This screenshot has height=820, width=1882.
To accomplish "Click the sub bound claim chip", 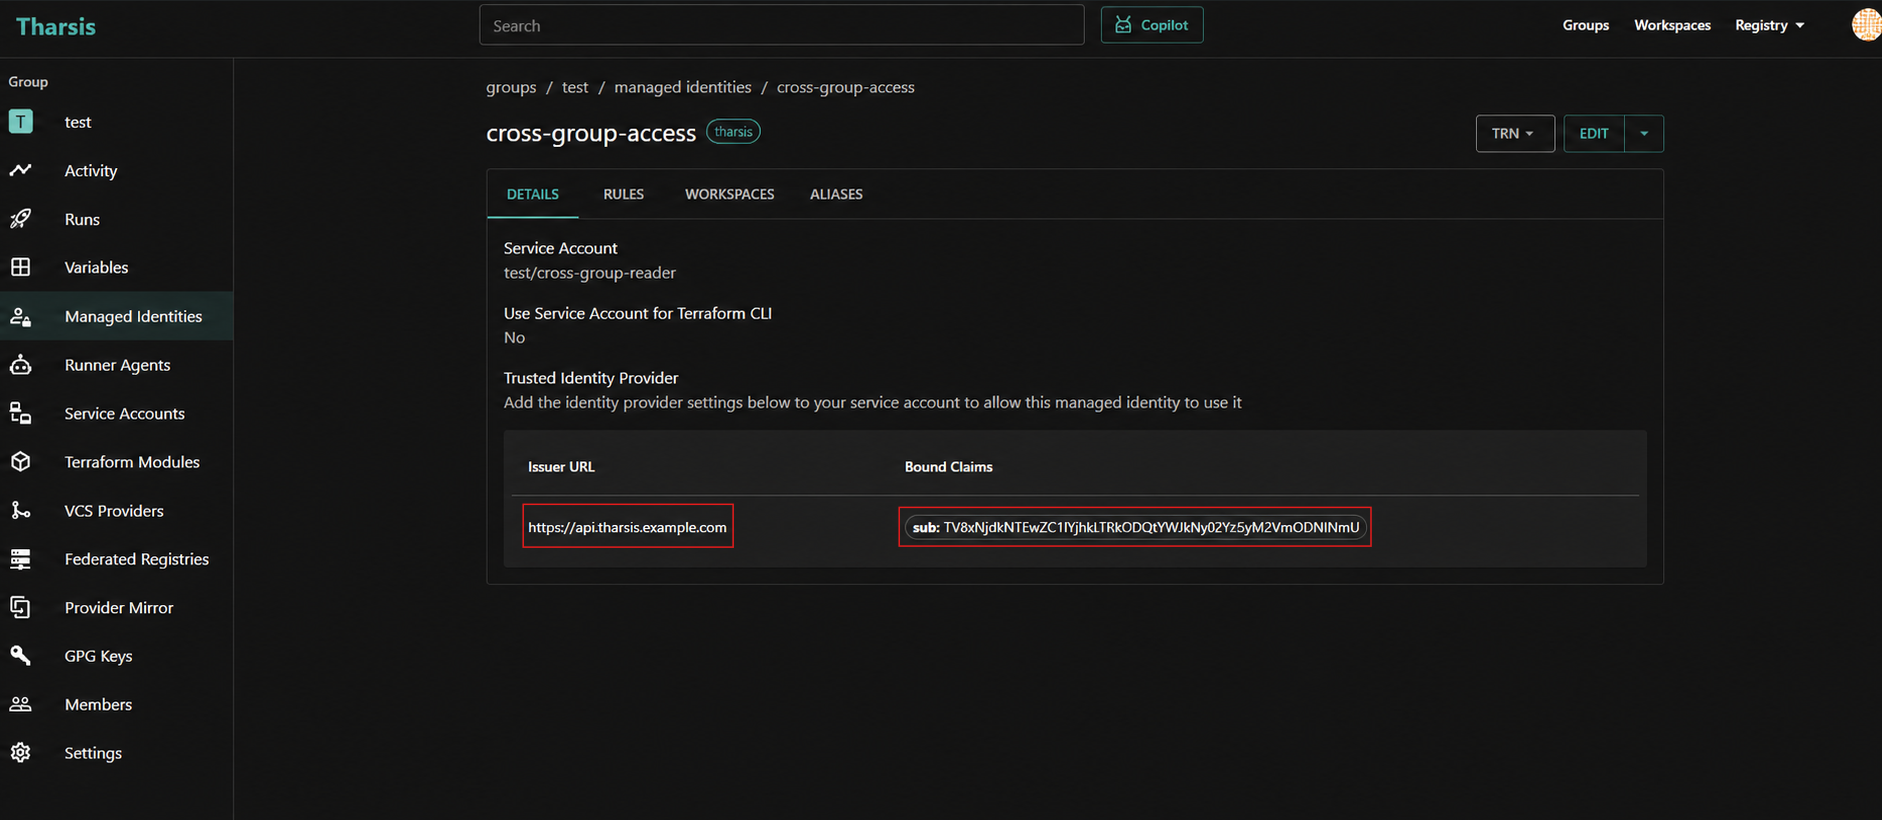I will click(1135, 527).
